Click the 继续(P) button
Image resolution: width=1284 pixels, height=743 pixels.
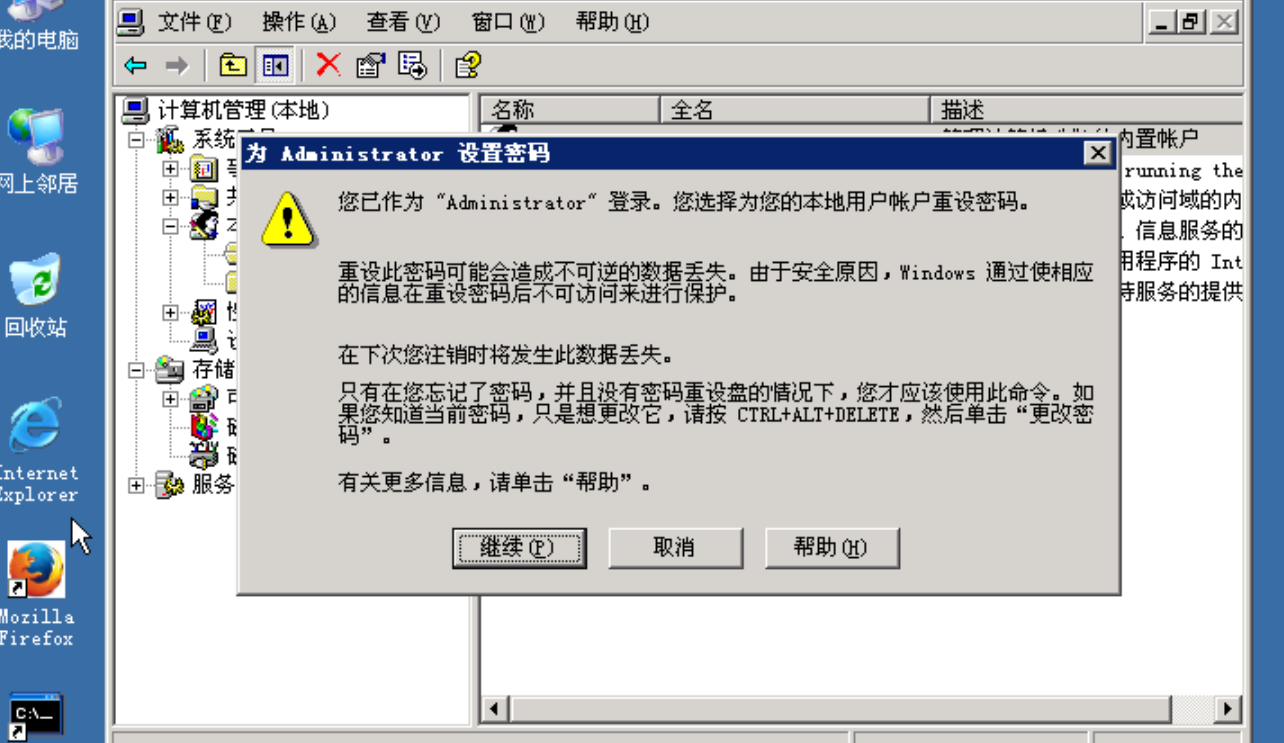tap(519, 548)
